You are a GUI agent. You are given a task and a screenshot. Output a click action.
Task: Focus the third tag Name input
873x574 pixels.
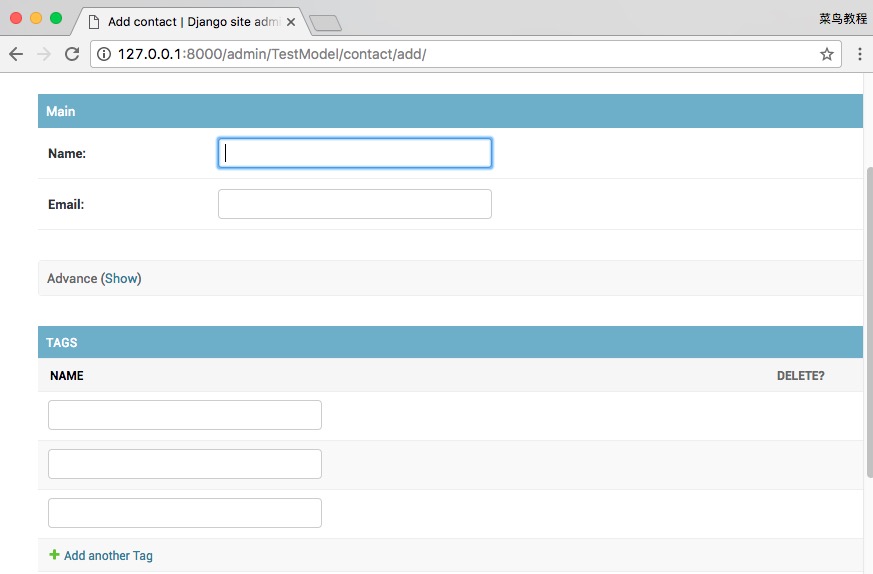[185, 513]
